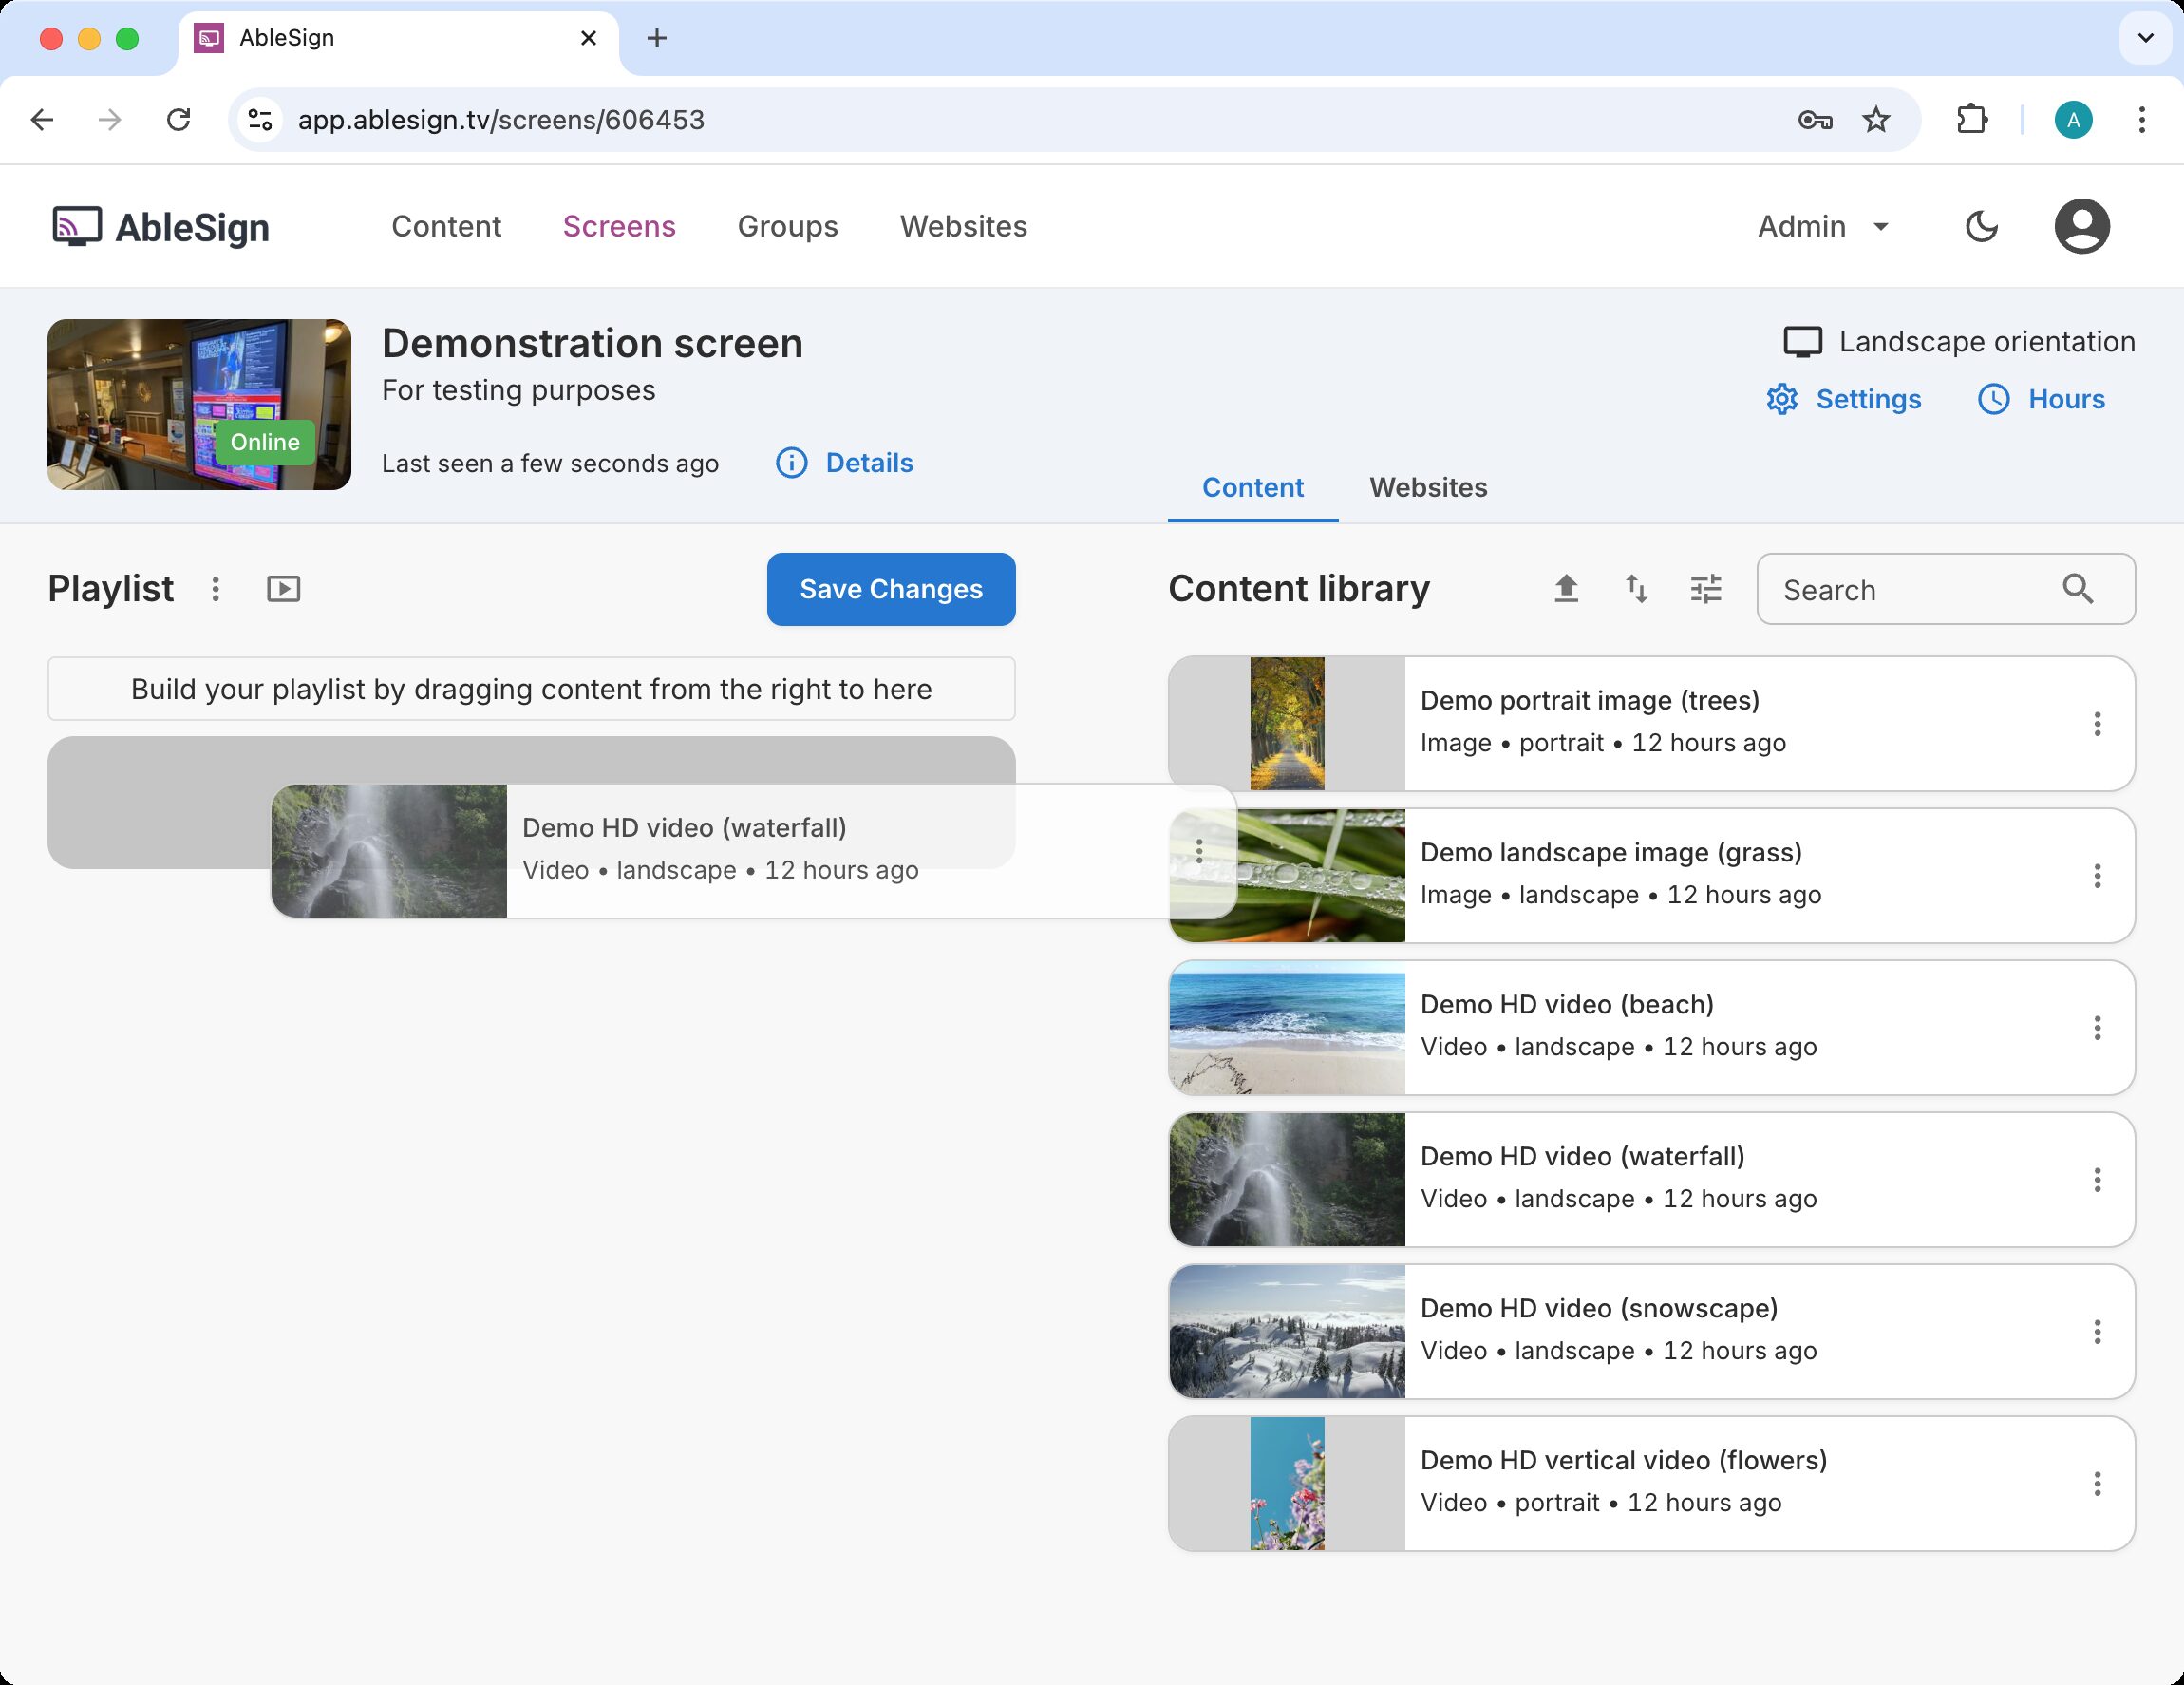Open options for Demo HD video (beach)
The height and width of the screenshot is (1685, 2184).
(x=2097, y=1028)
